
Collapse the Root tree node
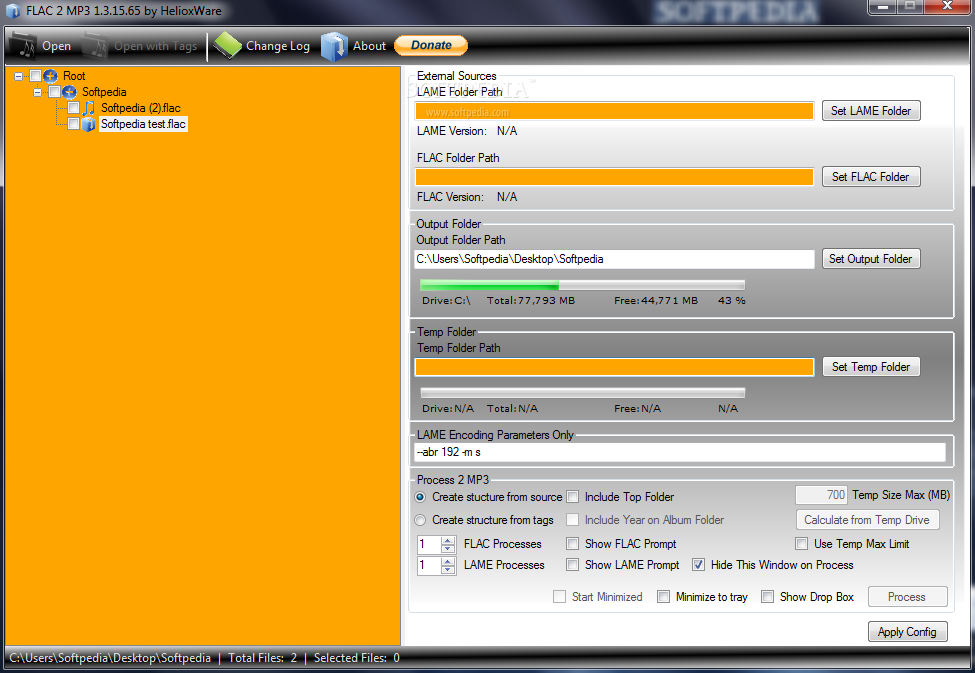point(19,76)
